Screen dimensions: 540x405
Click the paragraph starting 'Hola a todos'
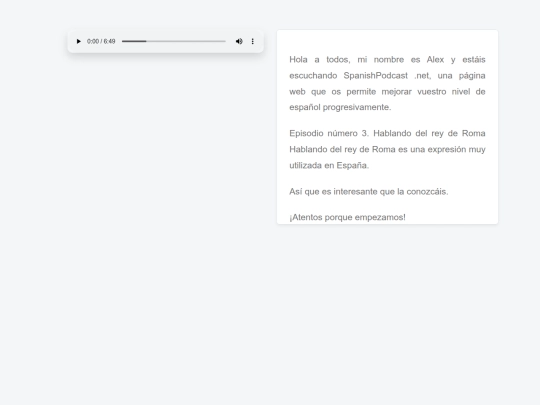click(387, 83)
